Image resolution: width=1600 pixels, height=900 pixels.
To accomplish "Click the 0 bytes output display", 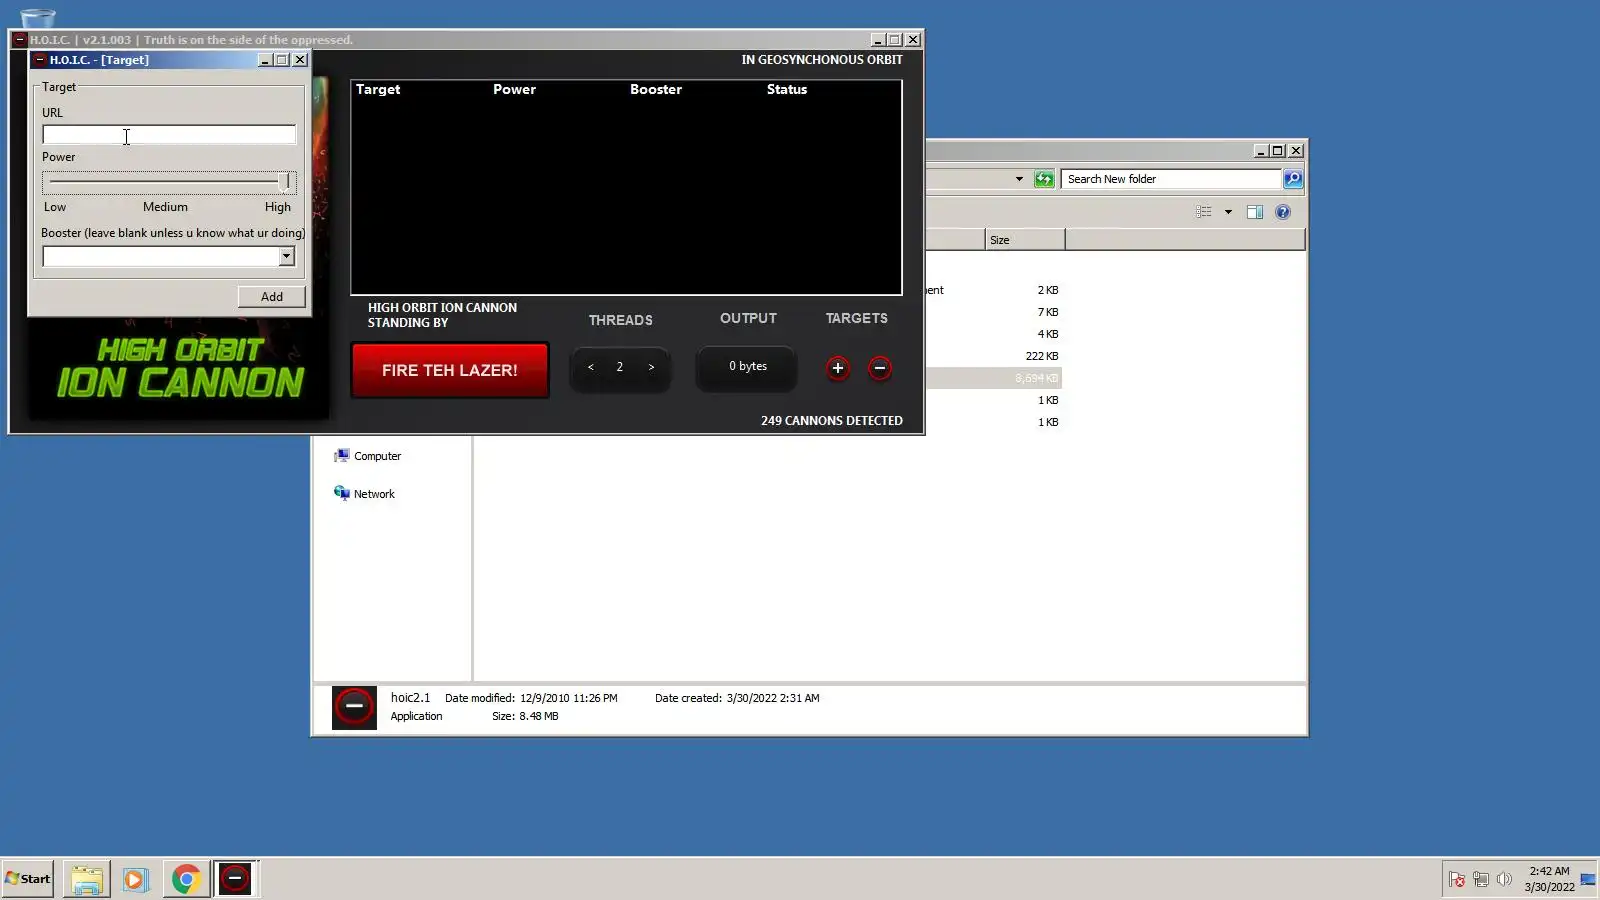I will click(748, 366).
